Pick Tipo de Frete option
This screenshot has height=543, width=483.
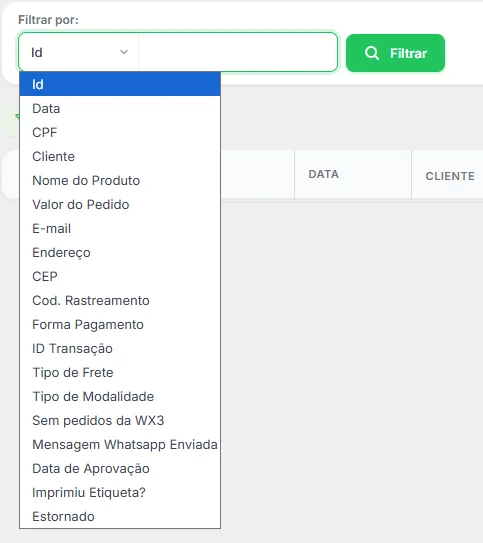click(120, 373)
